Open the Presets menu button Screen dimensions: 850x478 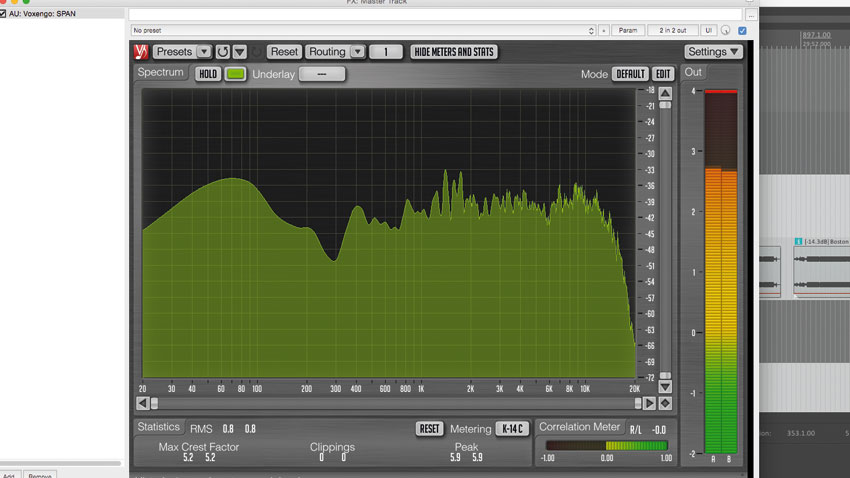174,51
